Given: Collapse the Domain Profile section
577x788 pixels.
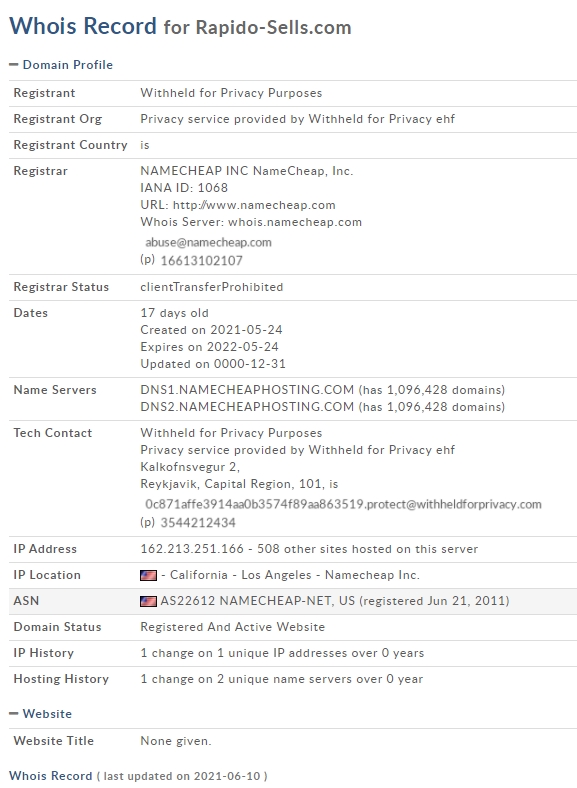Looking at the screenshot, I should [61, 65].
